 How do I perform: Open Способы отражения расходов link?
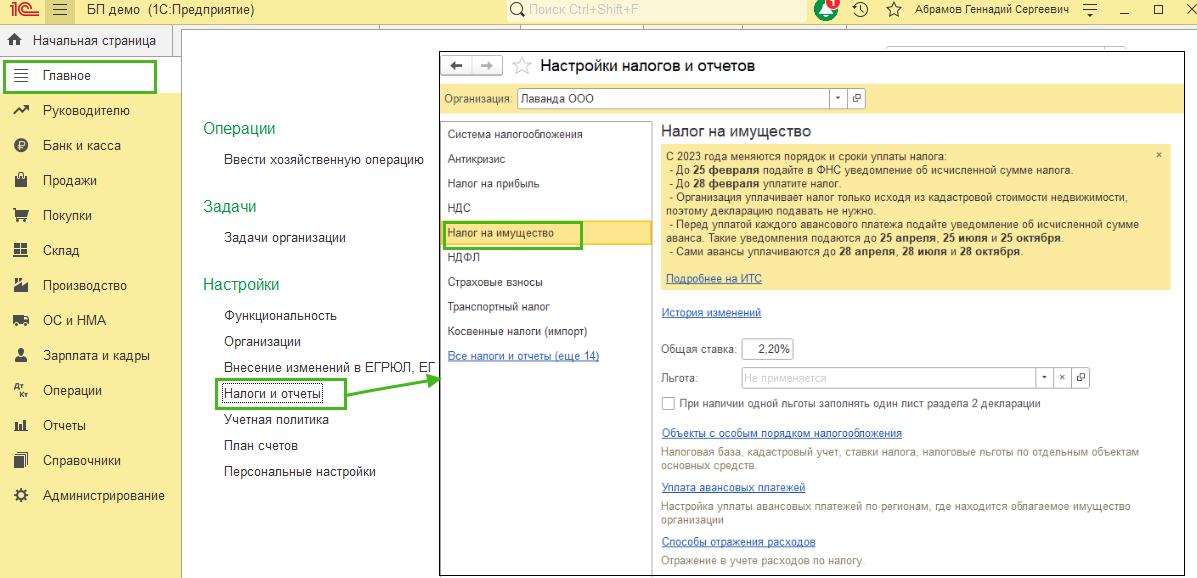(739, 541)
